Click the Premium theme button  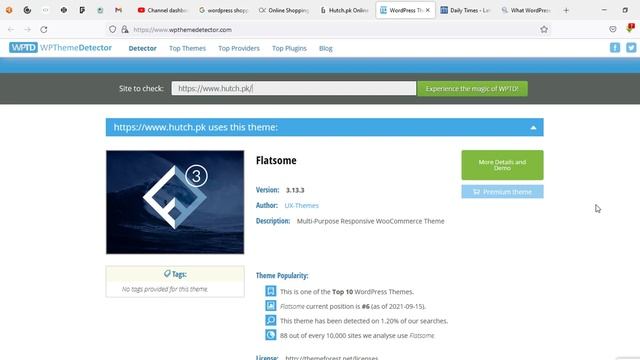click(x=502, y=191)
